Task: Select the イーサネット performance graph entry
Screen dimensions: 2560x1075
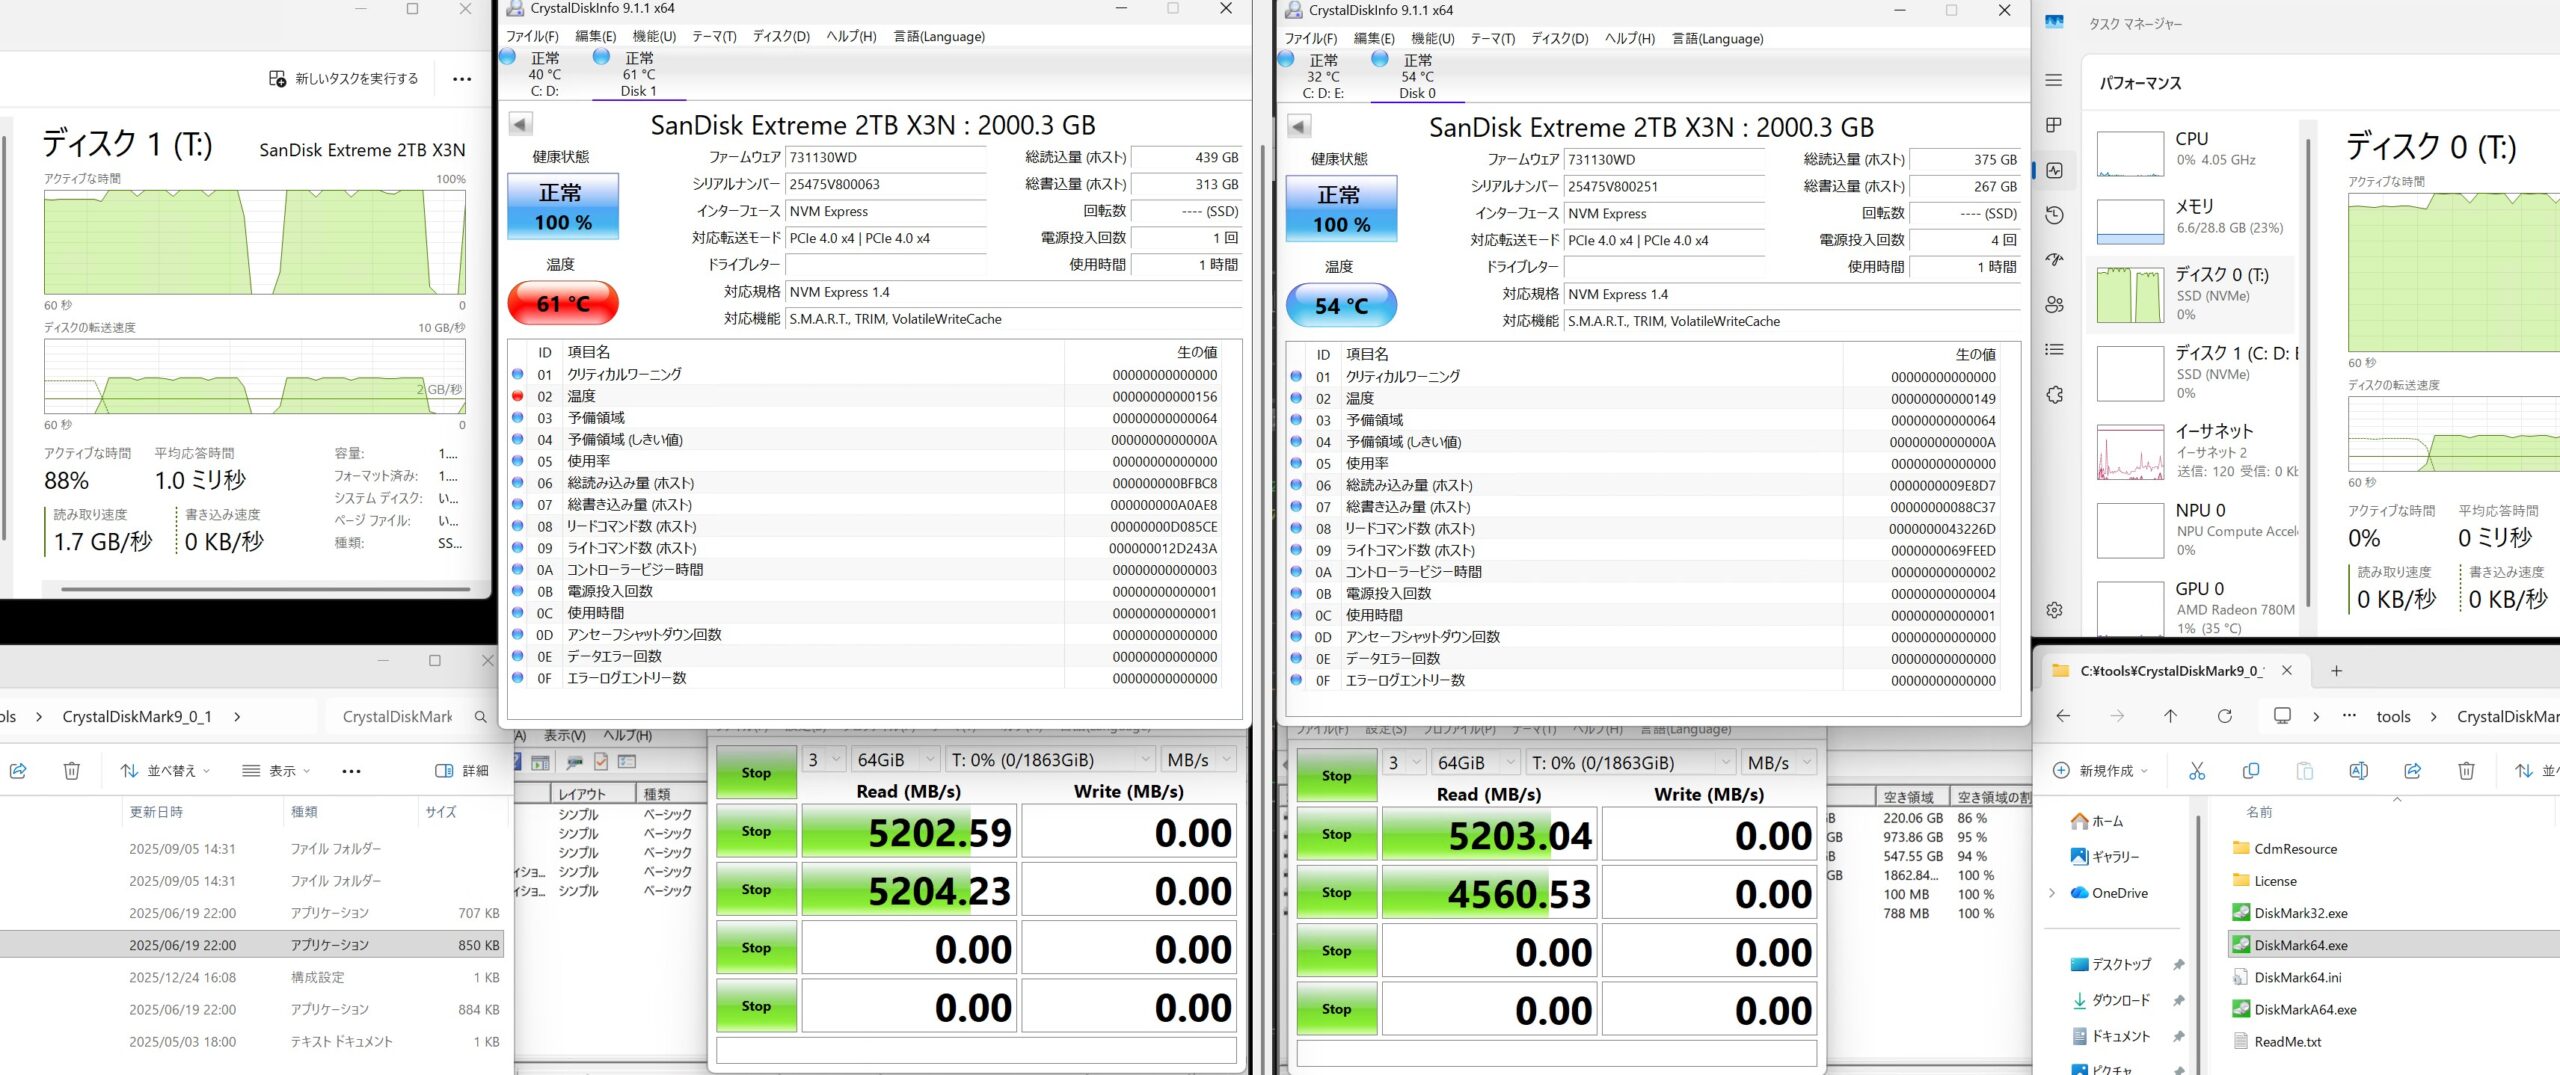Action: (x=2195, y=451)
